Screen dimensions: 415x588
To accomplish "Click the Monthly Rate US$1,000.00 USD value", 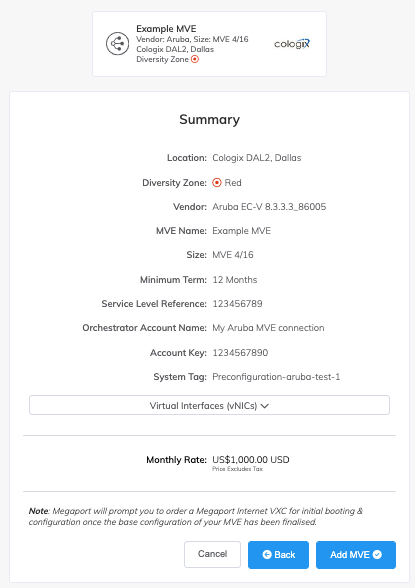I will tap(251, 460).
